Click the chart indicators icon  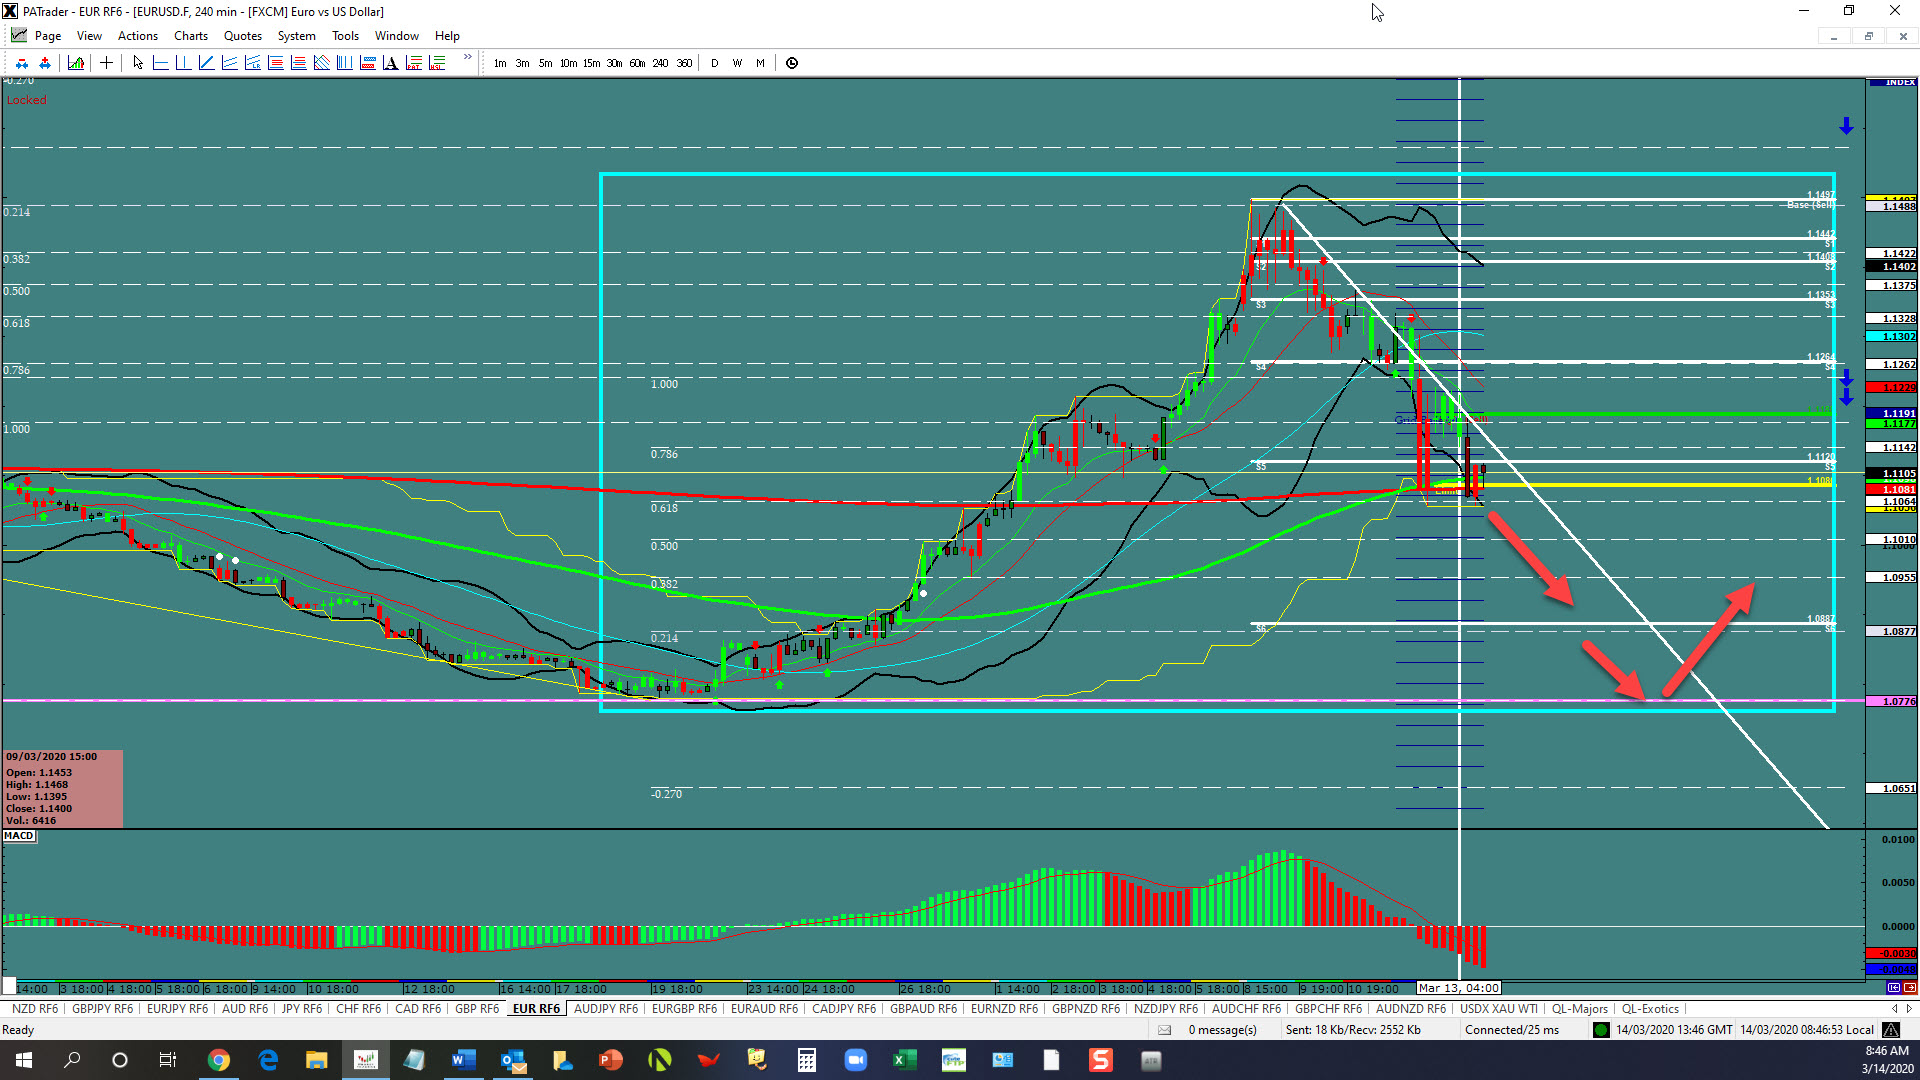pos(76,63)
